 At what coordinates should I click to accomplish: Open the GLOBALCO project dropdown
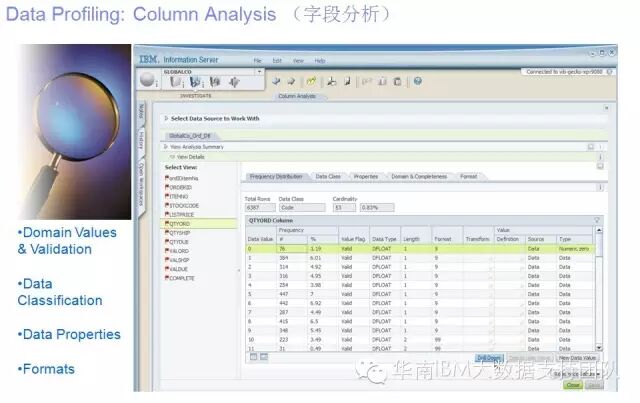(259, 72)
